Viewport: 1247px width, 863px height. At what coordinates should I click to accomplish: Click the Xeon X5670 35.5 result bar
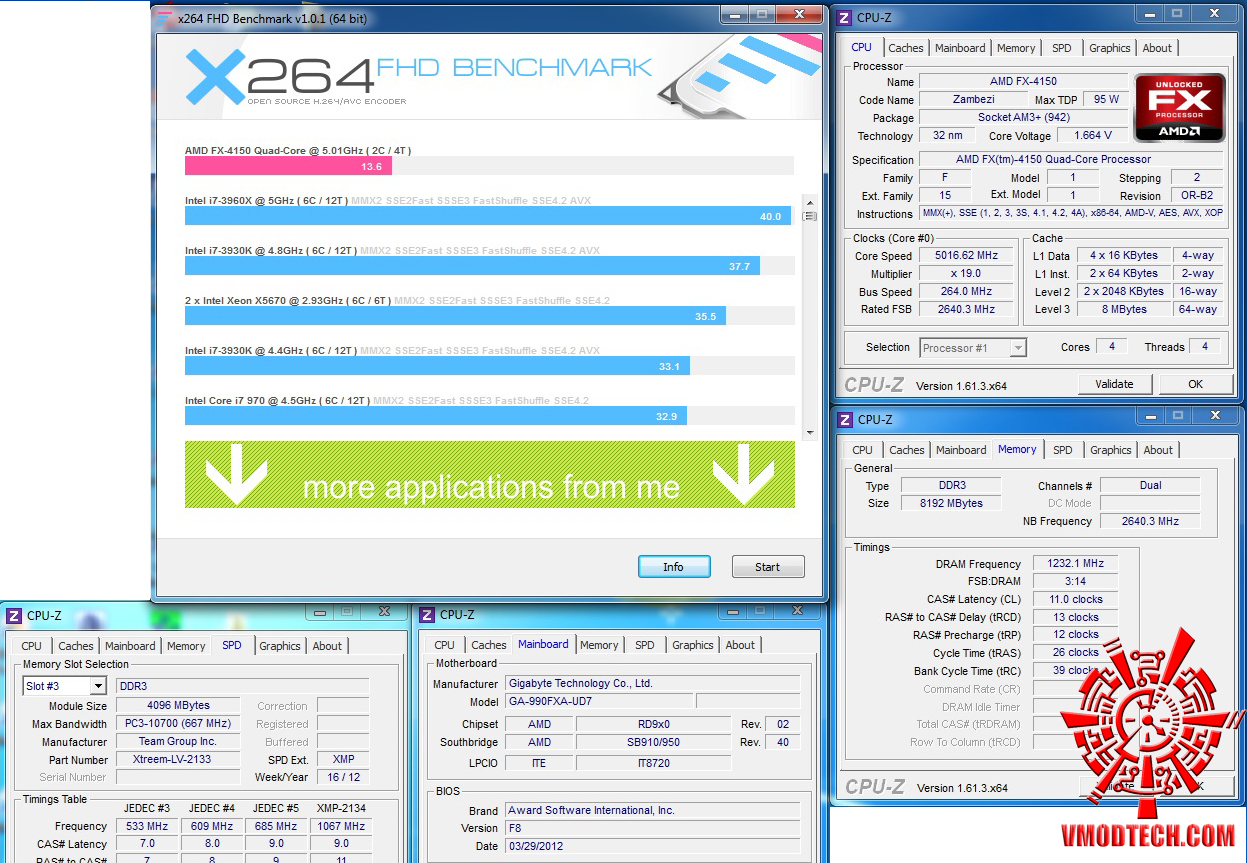(455, 316)
